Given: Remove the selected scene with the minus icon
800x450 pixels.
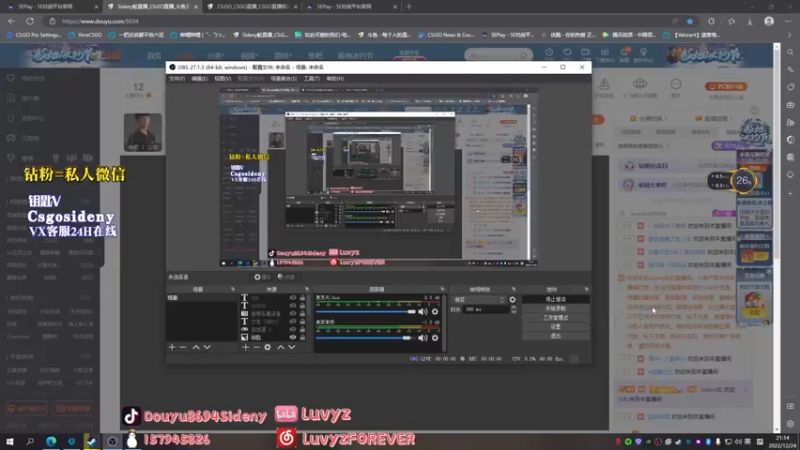Looking at the screenshot, I should (x=183, y=347).
